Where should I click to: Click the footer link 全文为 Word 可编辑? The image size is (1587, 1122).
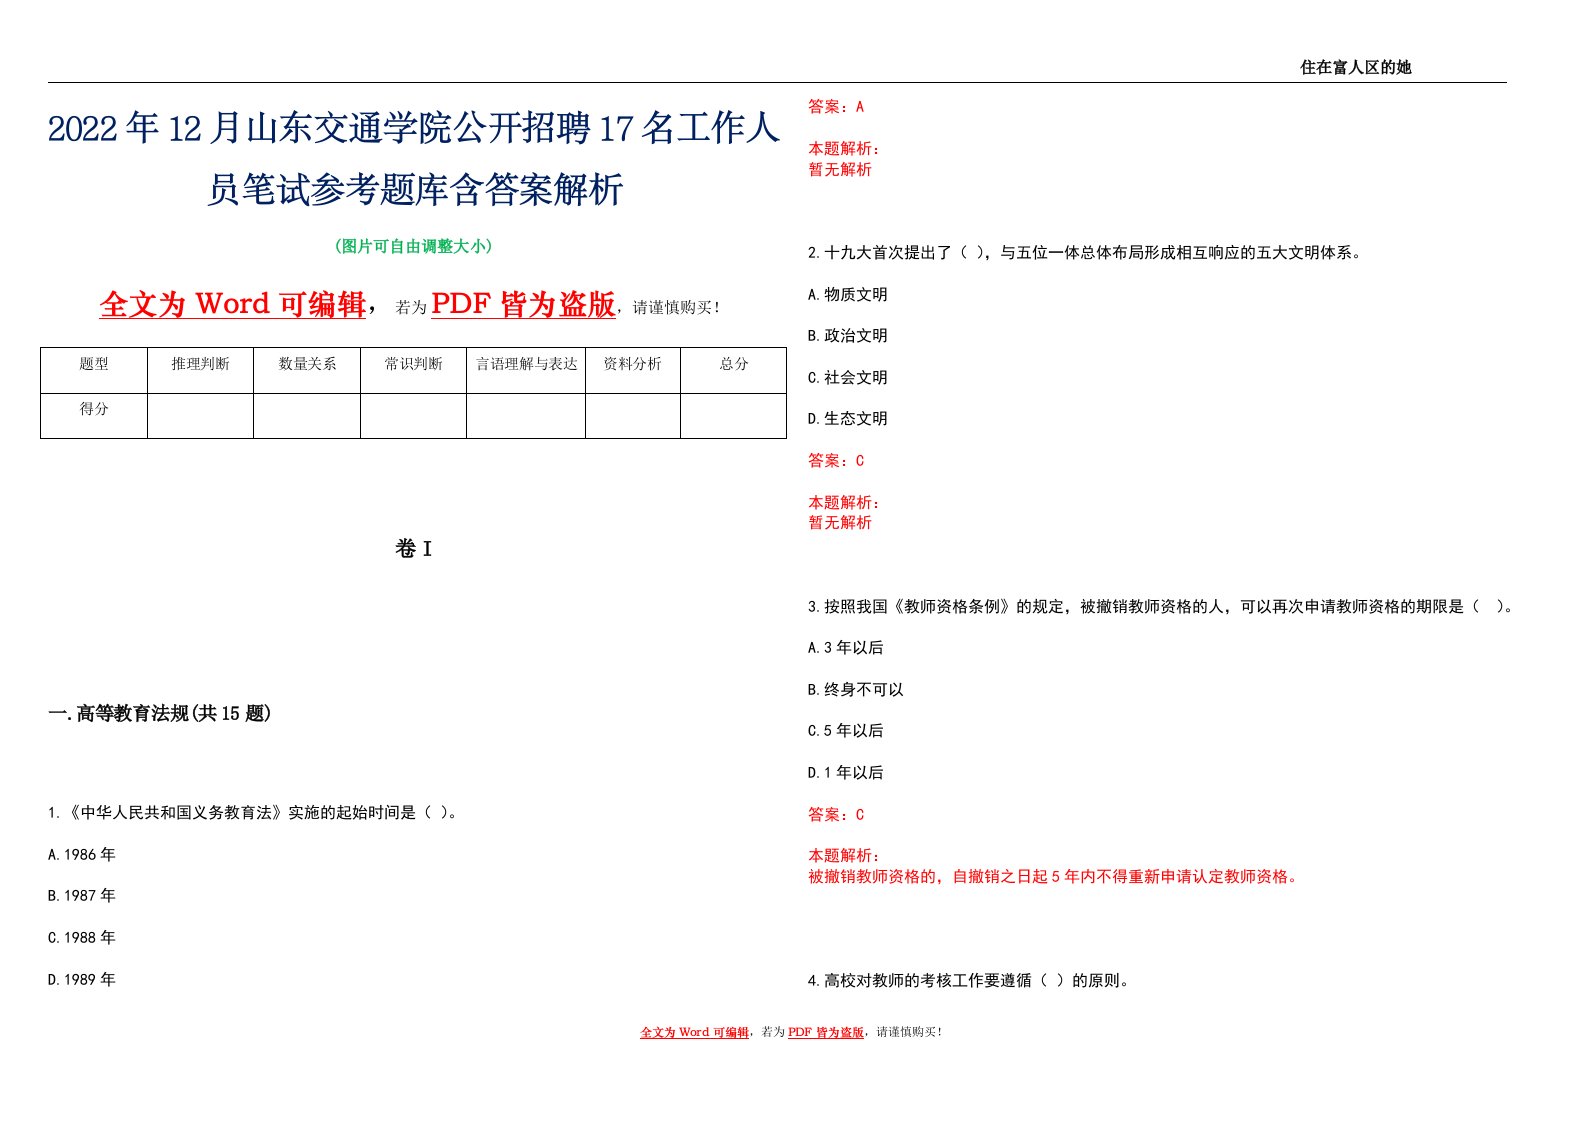click(x=694, y=1032)
